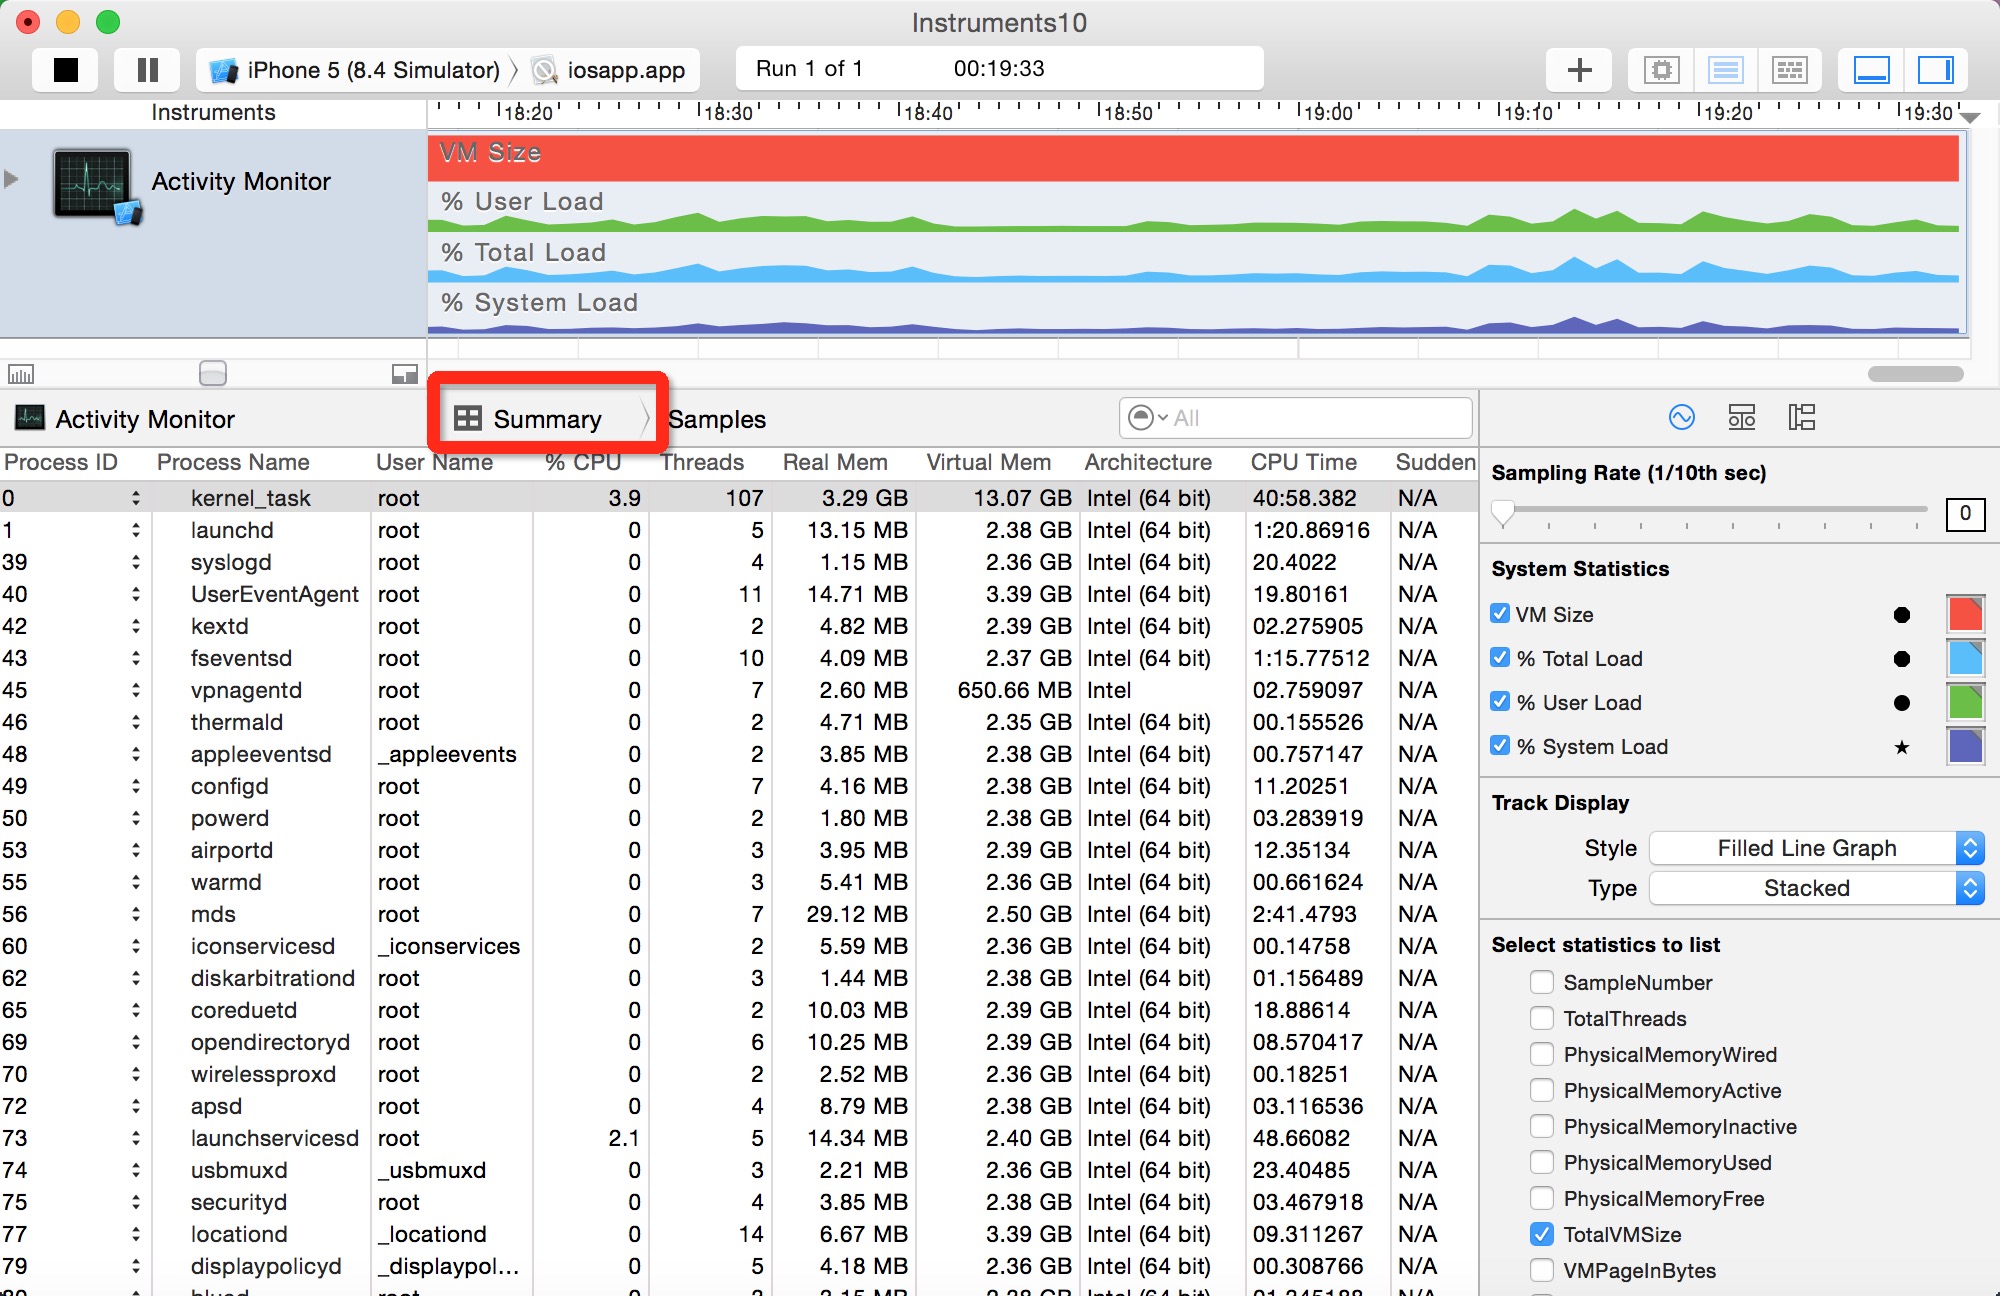Click the track height slider below Instruments
Screen dimensions: 2000x1296
coord(213,373)
